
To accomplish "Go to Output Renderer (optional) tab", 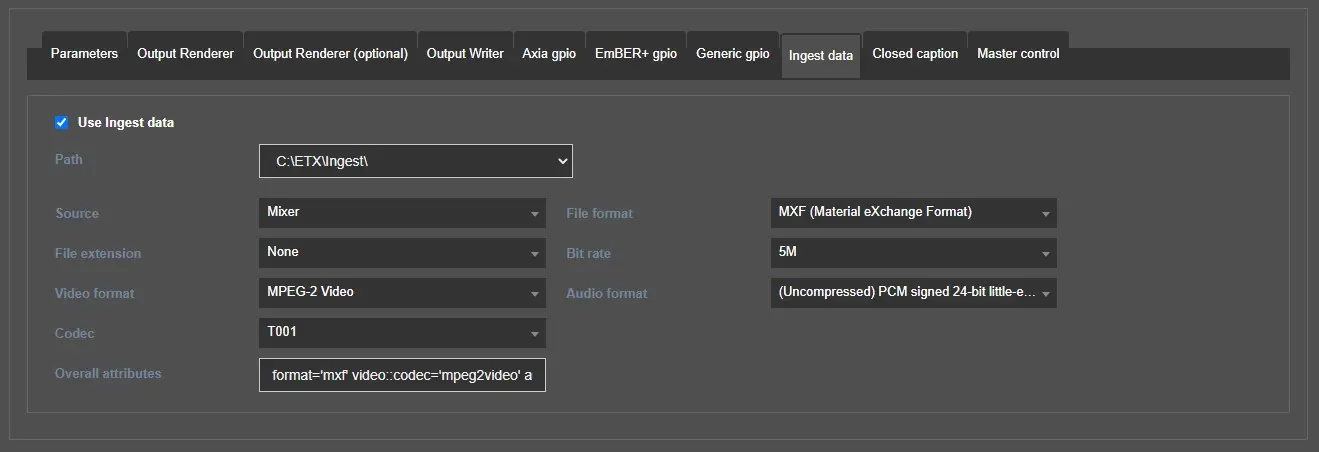I will (330, 54).
